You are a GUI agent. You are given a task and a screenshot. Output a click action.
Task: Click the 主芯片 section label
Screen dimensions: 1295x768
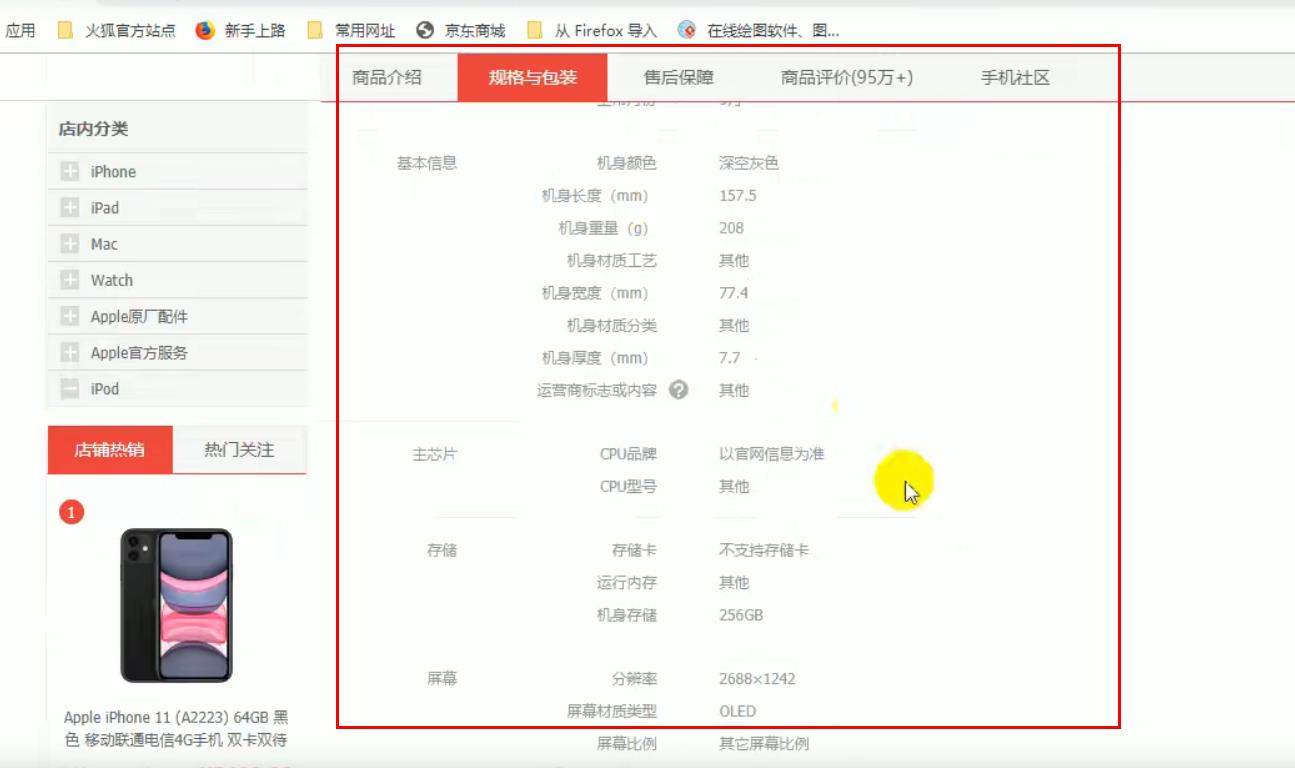tap(435, 454)
